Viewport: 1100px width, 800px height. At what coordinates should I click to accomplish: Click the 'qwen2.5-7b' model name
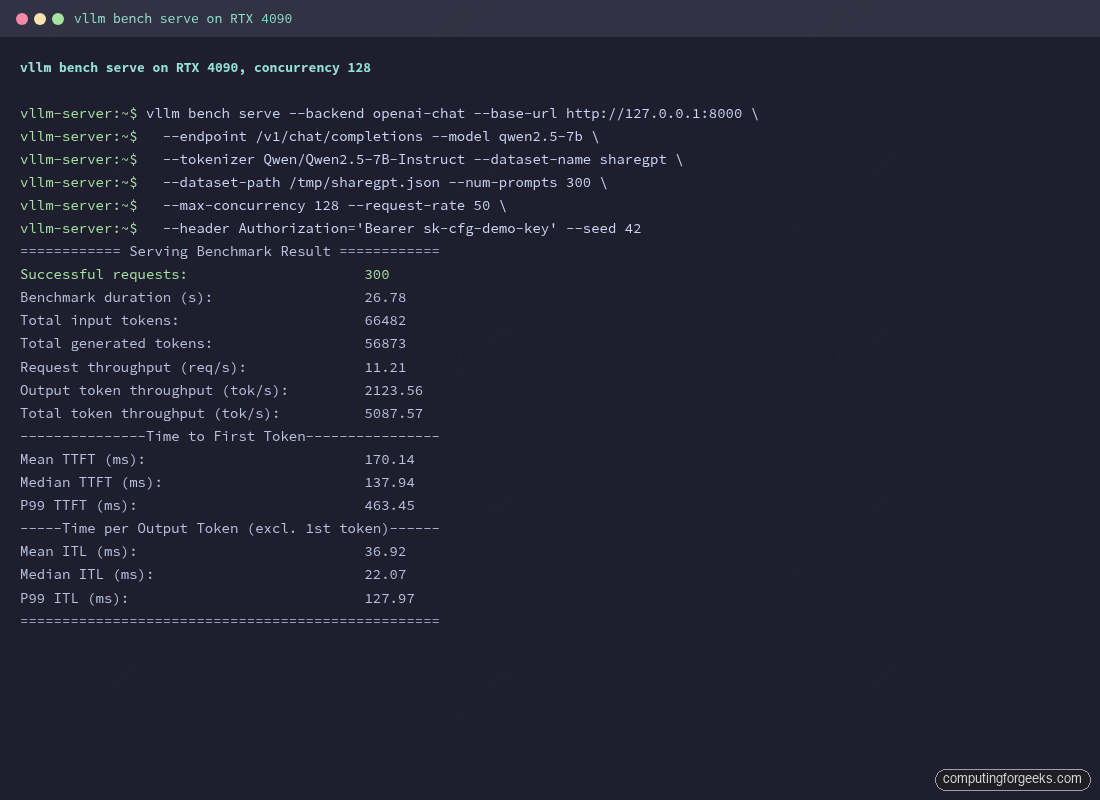pyautogui.click(x=540, y=136)
